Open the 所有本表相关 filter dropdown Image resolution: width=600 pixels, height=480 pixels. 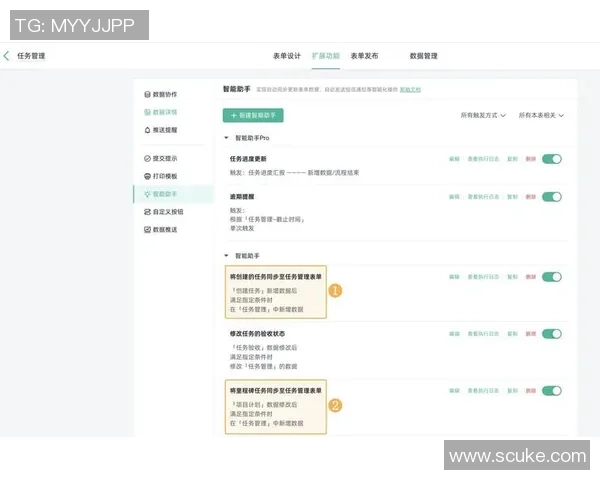pos(541,115)
